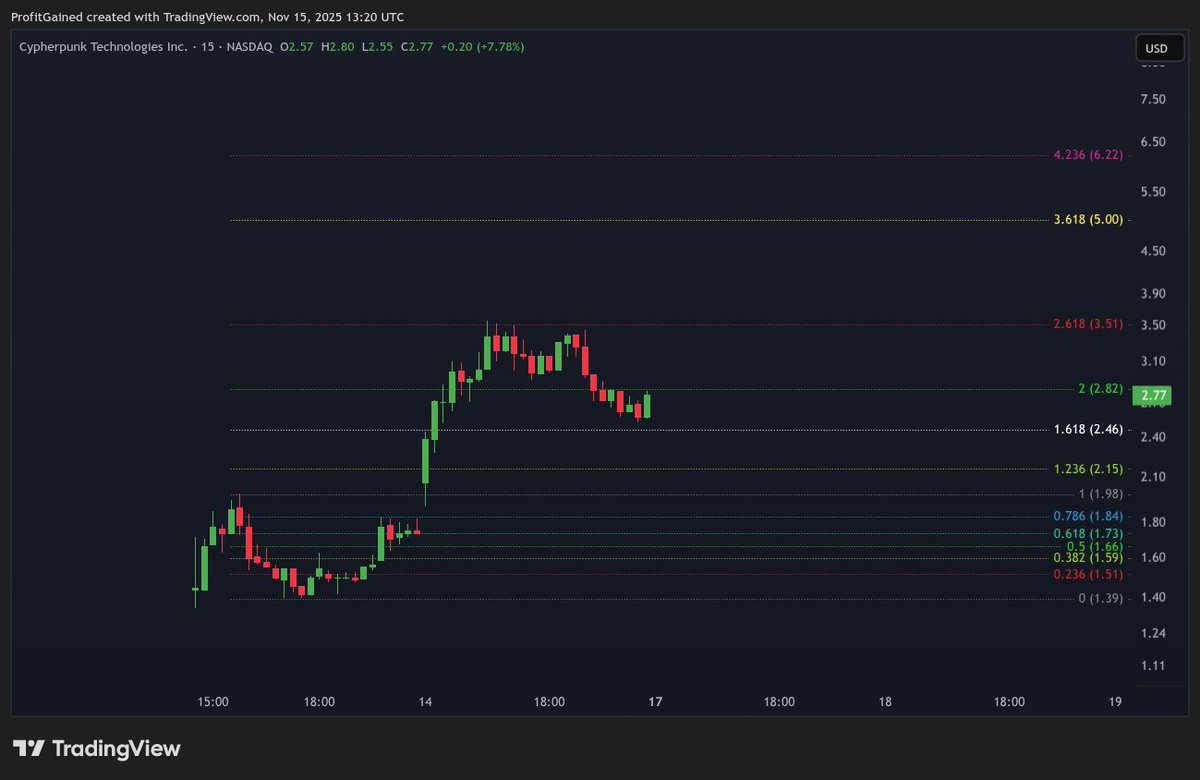The height and width of the screenshot is (780, 1200).
Task: Click the 1.11 price axis value
Action: pos(1152,666)
